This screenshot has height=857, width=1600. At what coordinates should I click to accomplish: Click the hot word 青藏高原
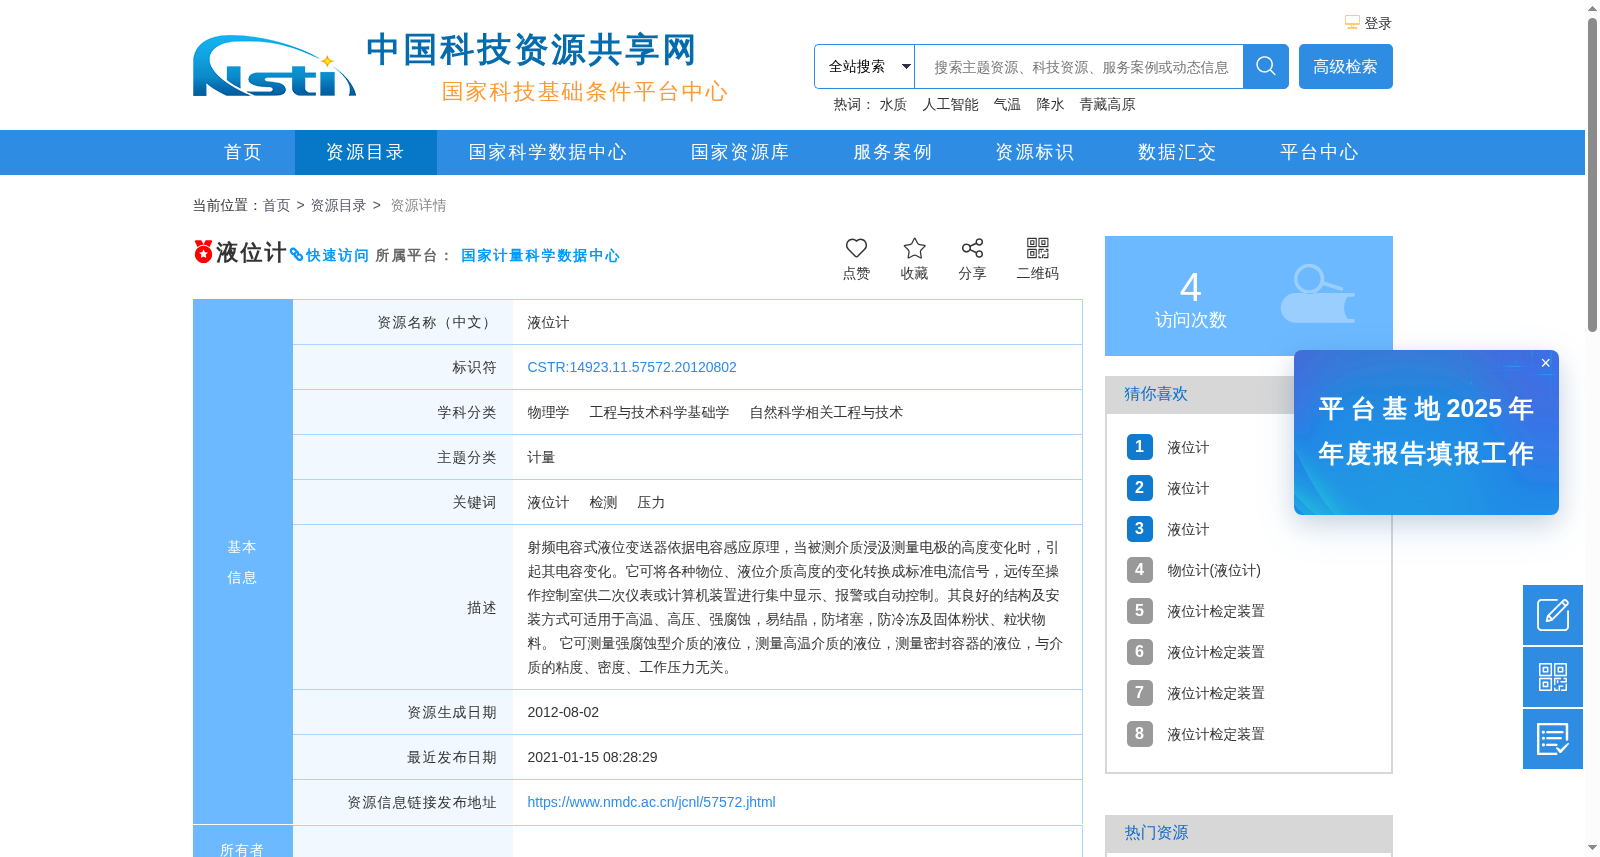click(x=1107, y=104)
